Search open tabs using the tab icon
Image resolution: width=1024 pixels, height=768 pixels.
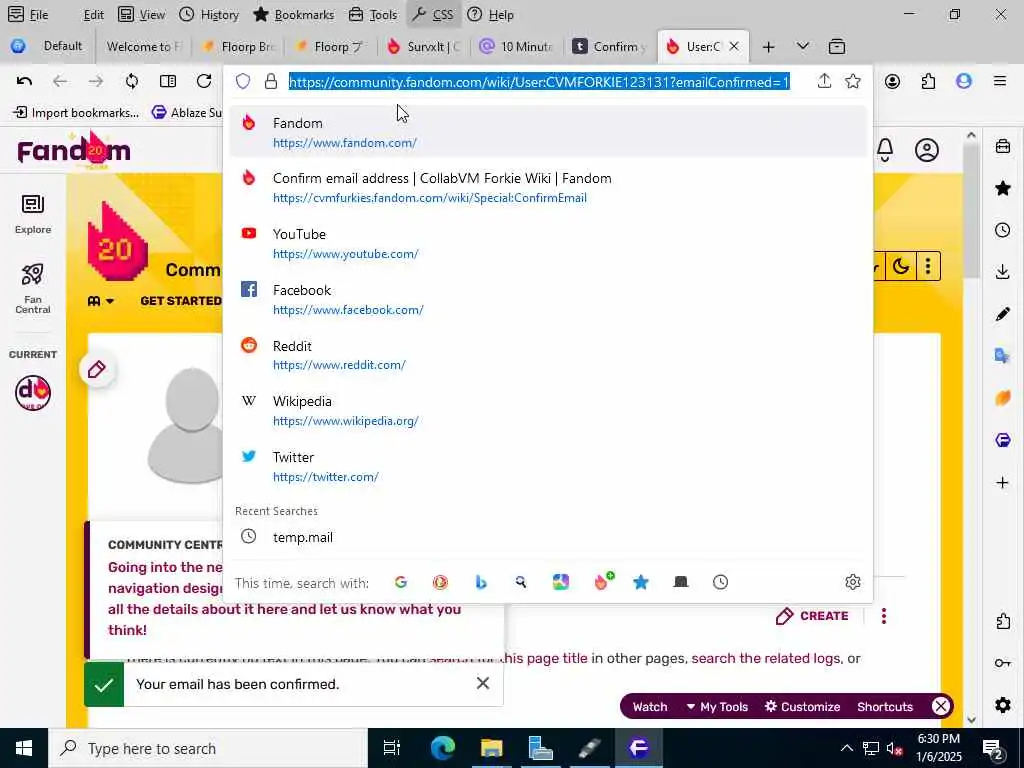[680, 583]
